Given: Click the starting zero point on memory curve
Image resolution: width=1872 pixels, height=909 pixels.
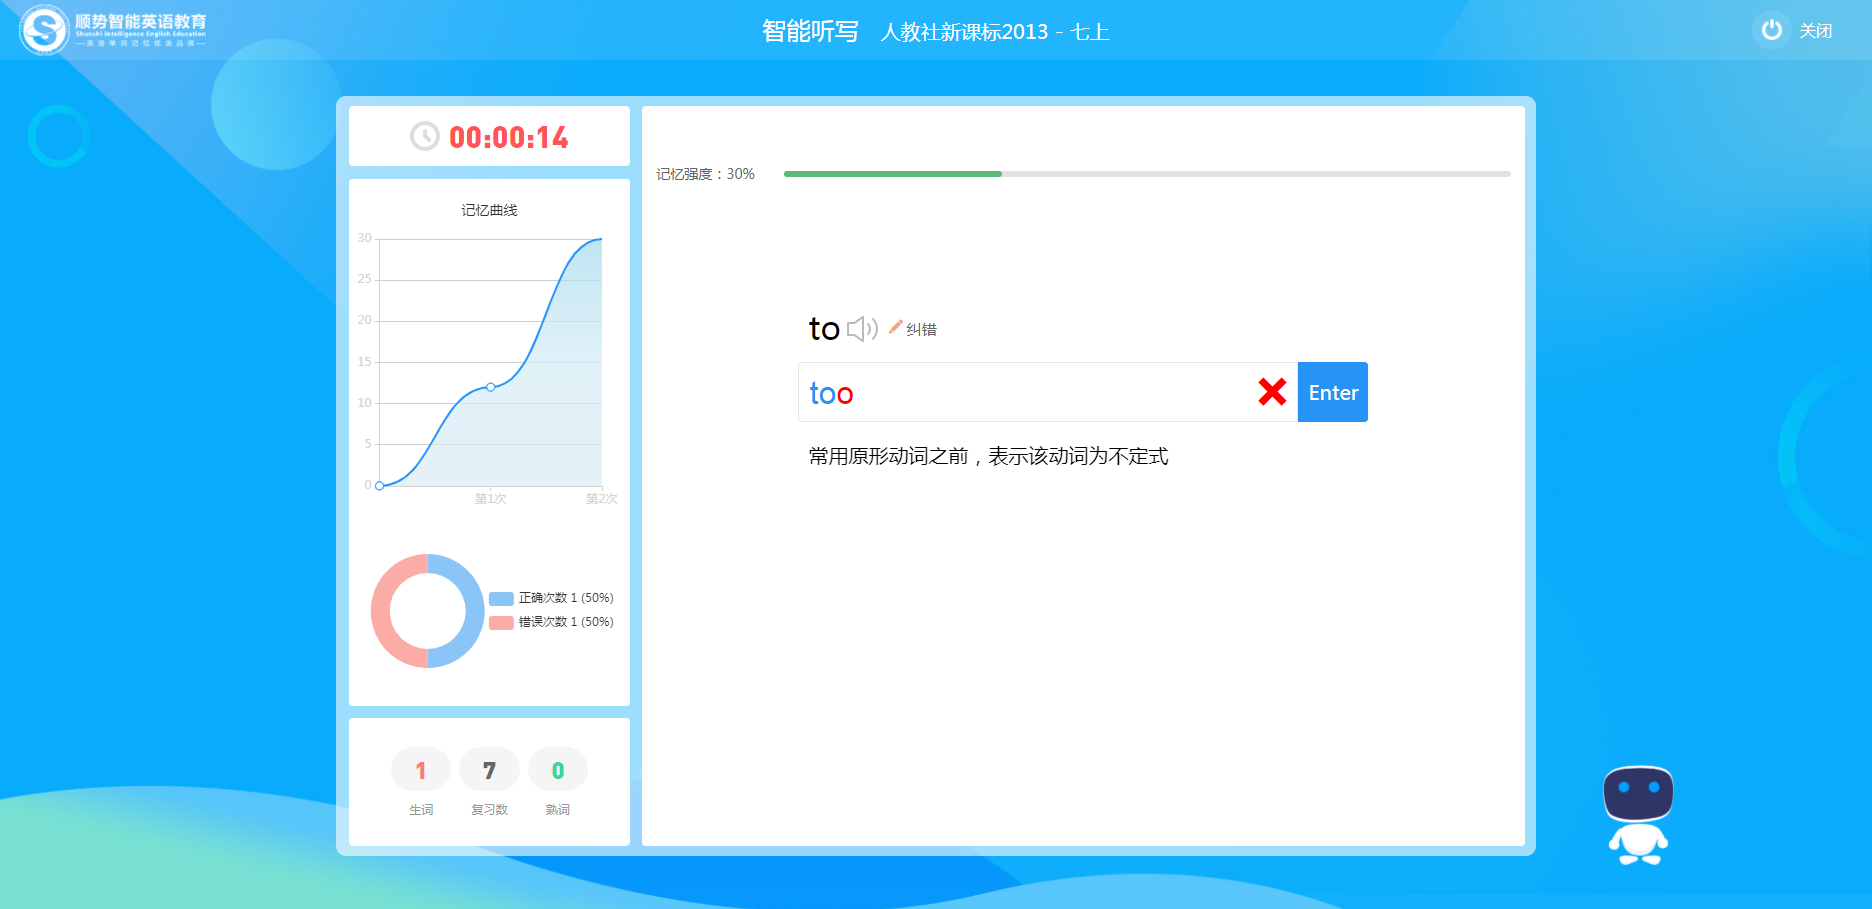Looking at the screenshot, I should (379, 486).
